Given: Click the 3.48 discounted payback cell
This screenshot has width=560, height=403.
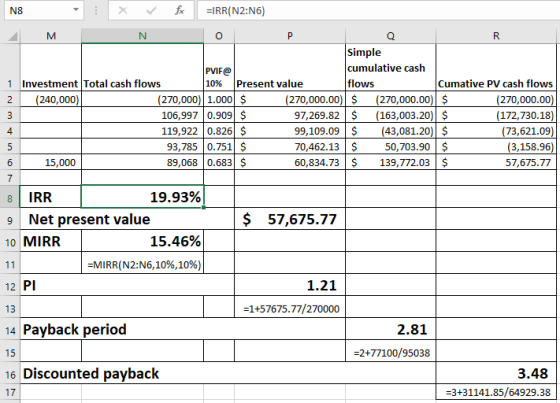Looking at the screenshot, I should pyautogui.click(x=496, y=374).
